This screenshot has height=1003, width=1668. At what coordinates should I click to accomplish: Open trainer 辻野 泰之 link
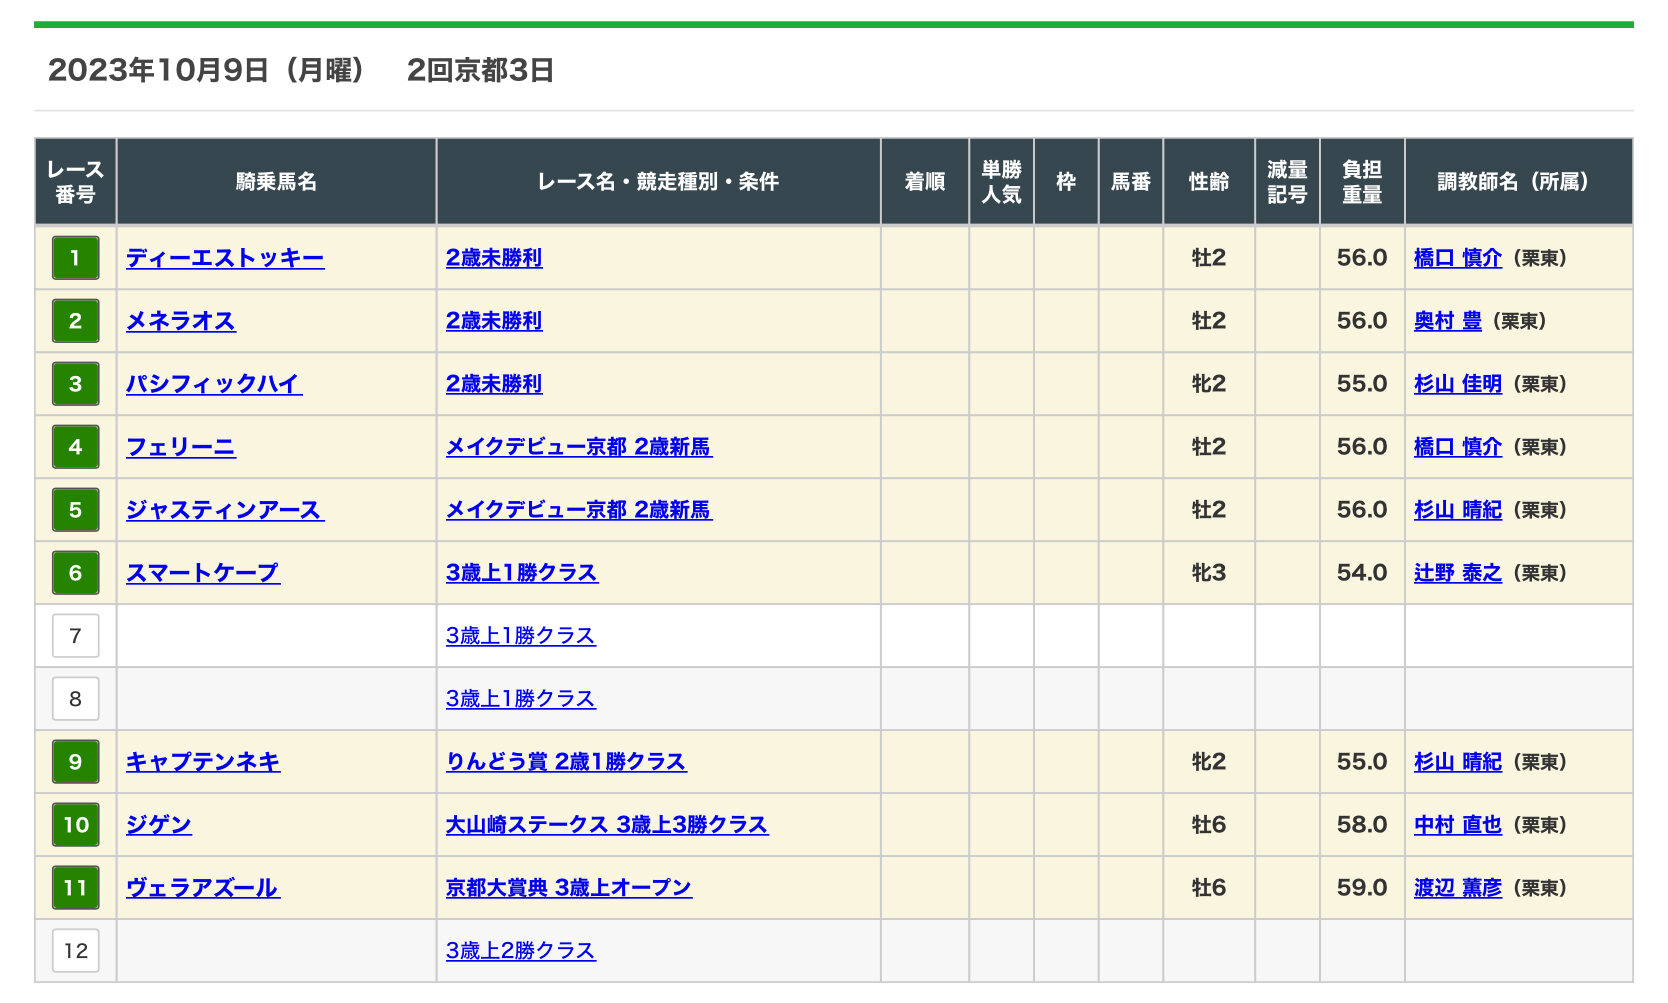[1458, 573]
